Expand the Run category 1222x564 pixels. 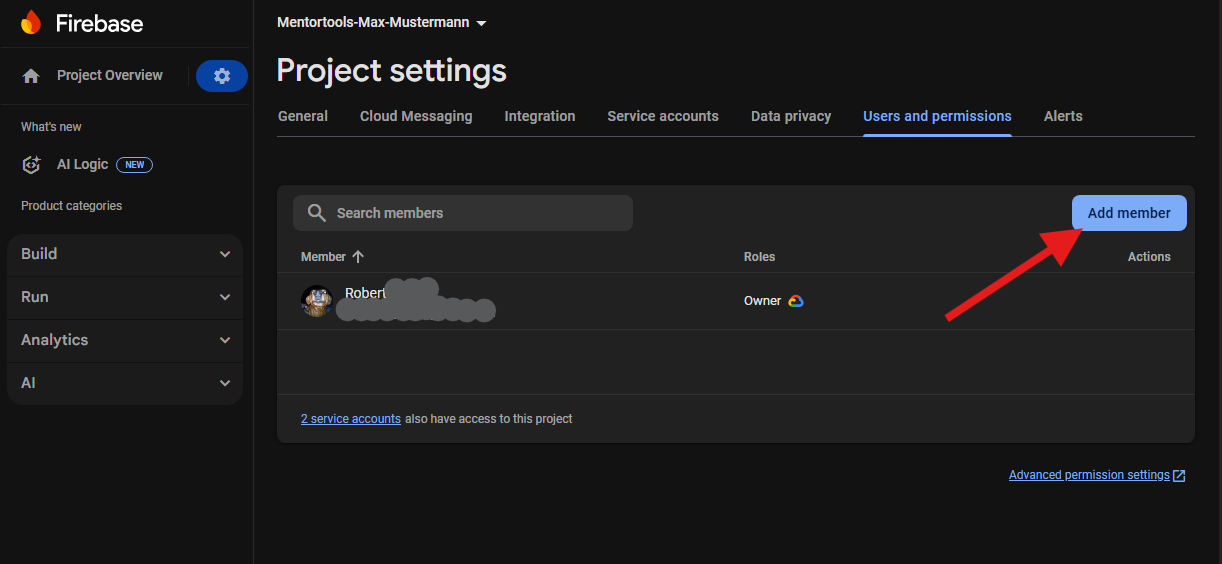tap(125, 297)
